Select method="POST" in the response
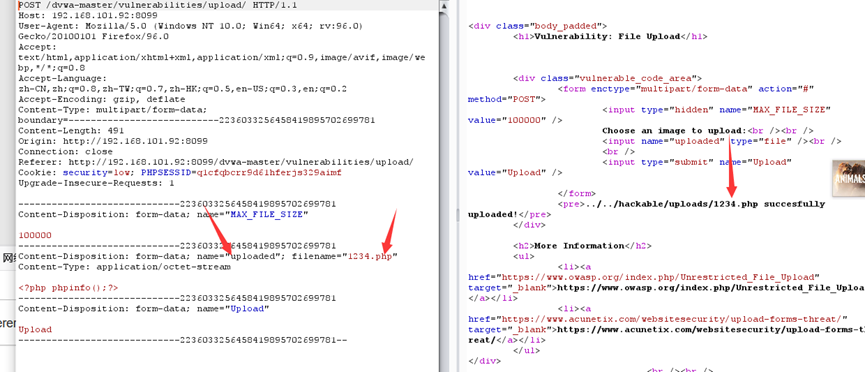 pos(504,99)
